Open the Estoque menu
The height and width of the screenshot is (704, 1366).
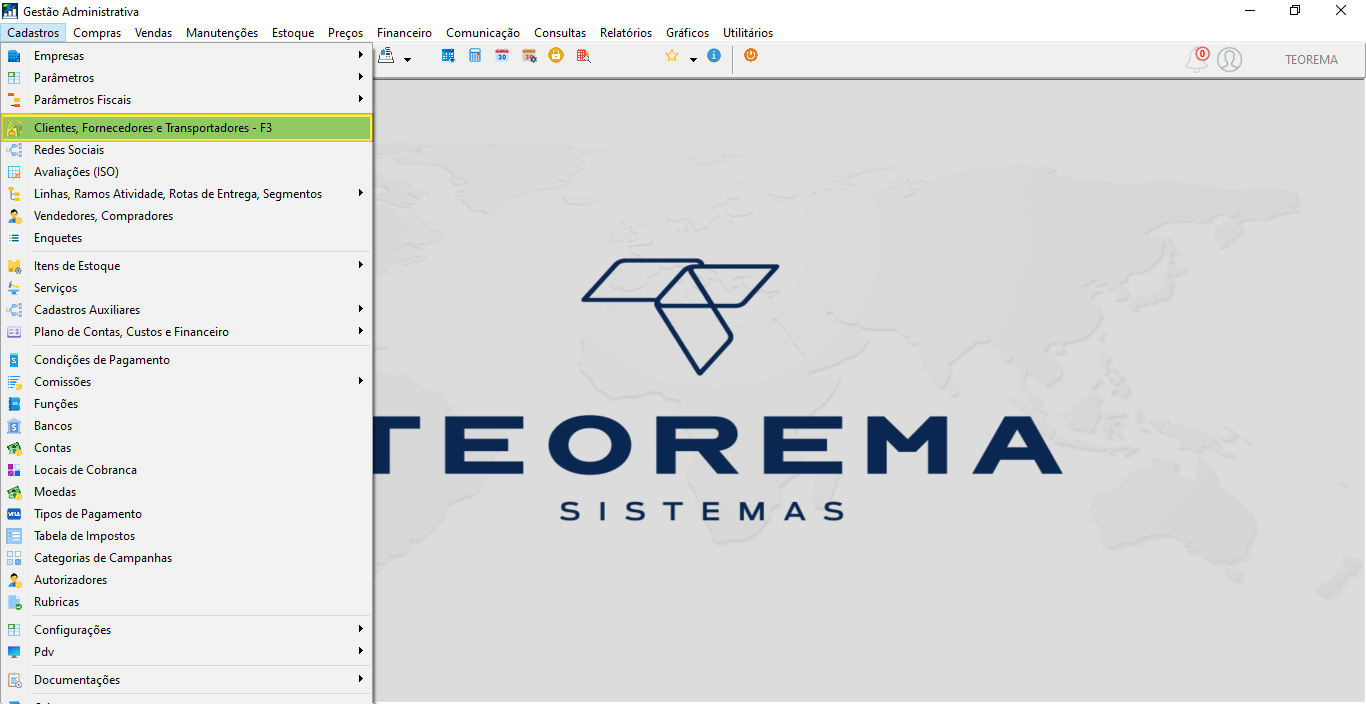[293, 33]
